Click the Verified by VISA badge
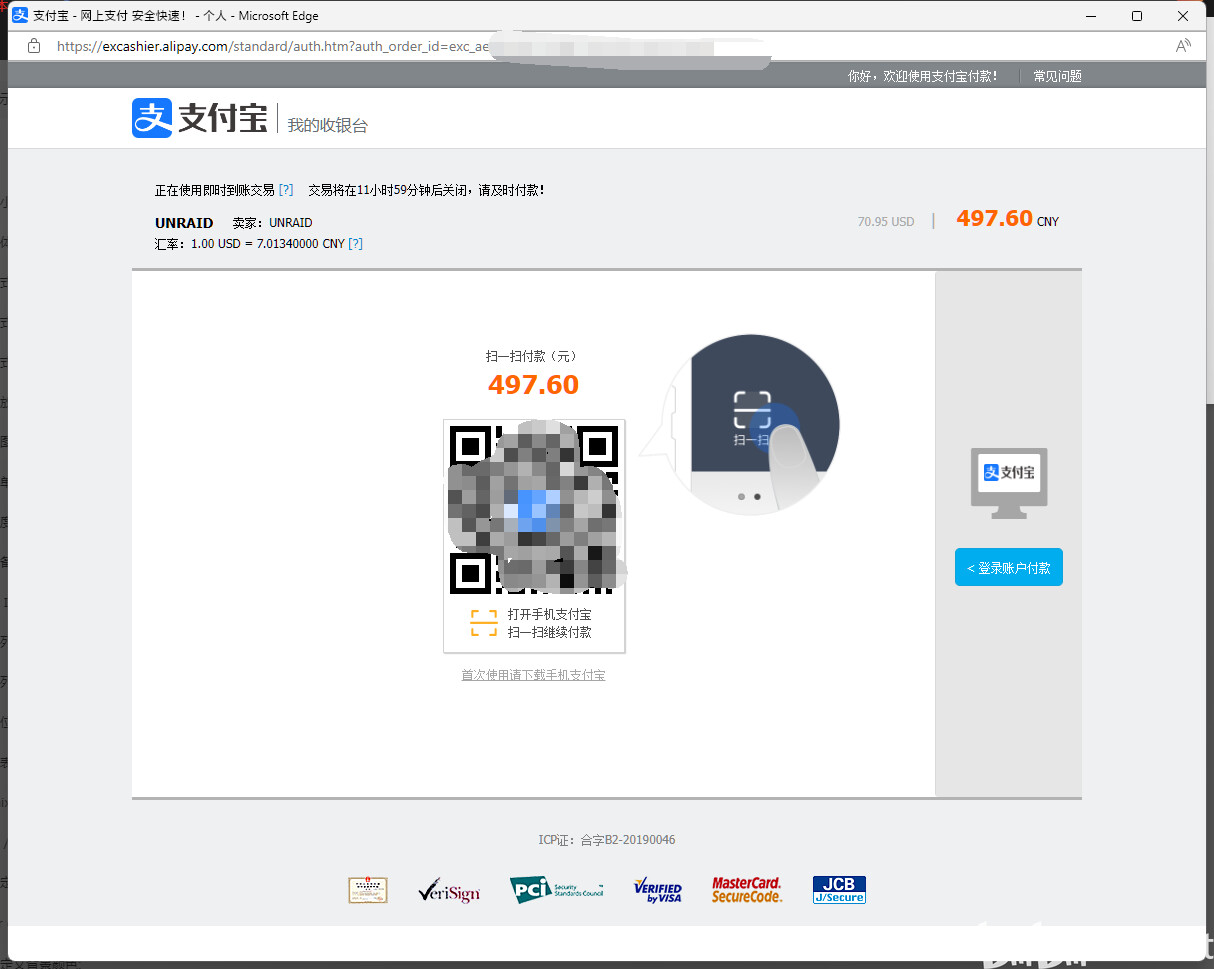This screenshot has width=1214, height=969. (x=658, y=890)
